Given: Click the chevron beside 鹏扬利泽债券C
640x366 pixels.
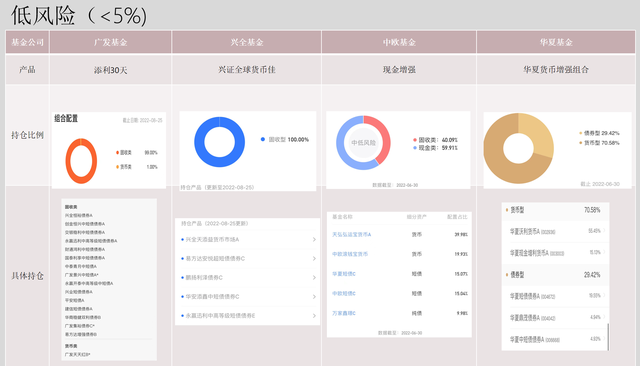Looking at the screenshot, I should [314, 277].
